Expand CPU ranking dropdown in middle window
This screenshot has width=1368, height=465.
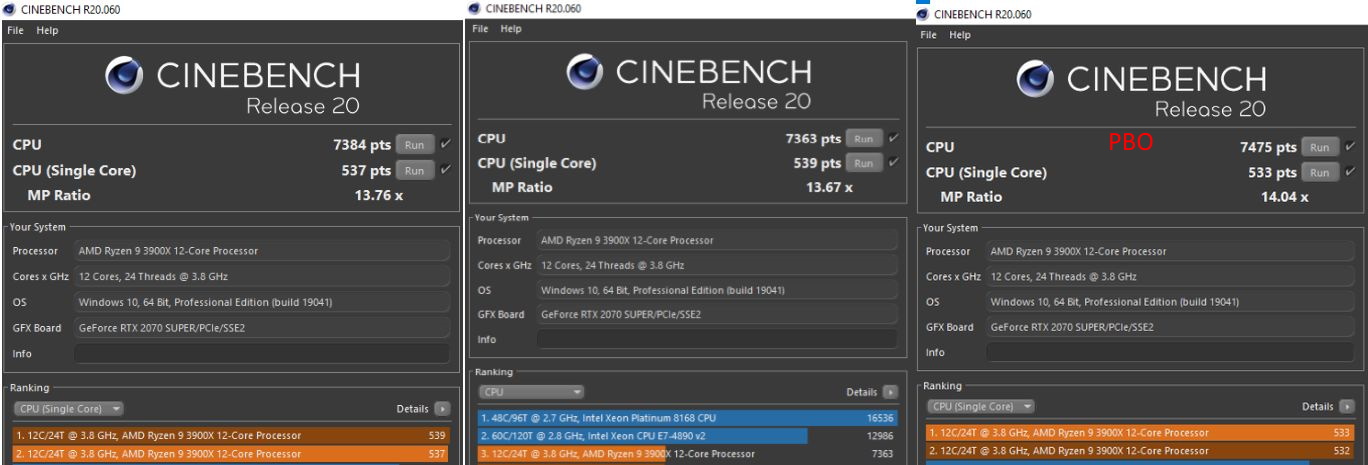[532, 392]
